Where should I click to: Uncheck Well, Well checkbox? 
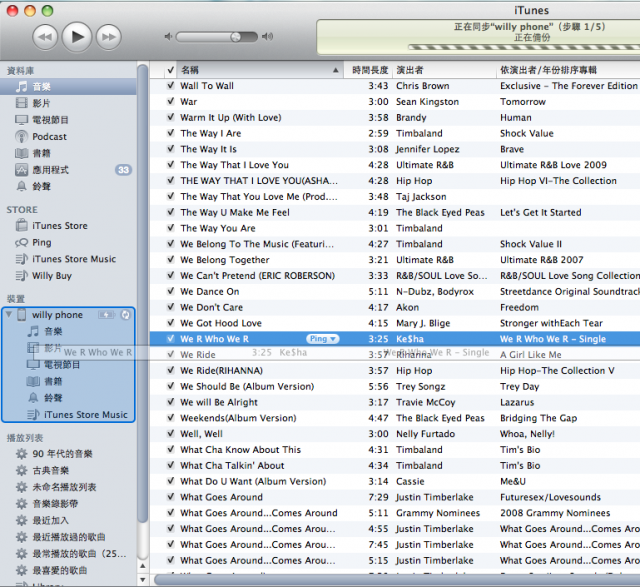pos(171,434)
